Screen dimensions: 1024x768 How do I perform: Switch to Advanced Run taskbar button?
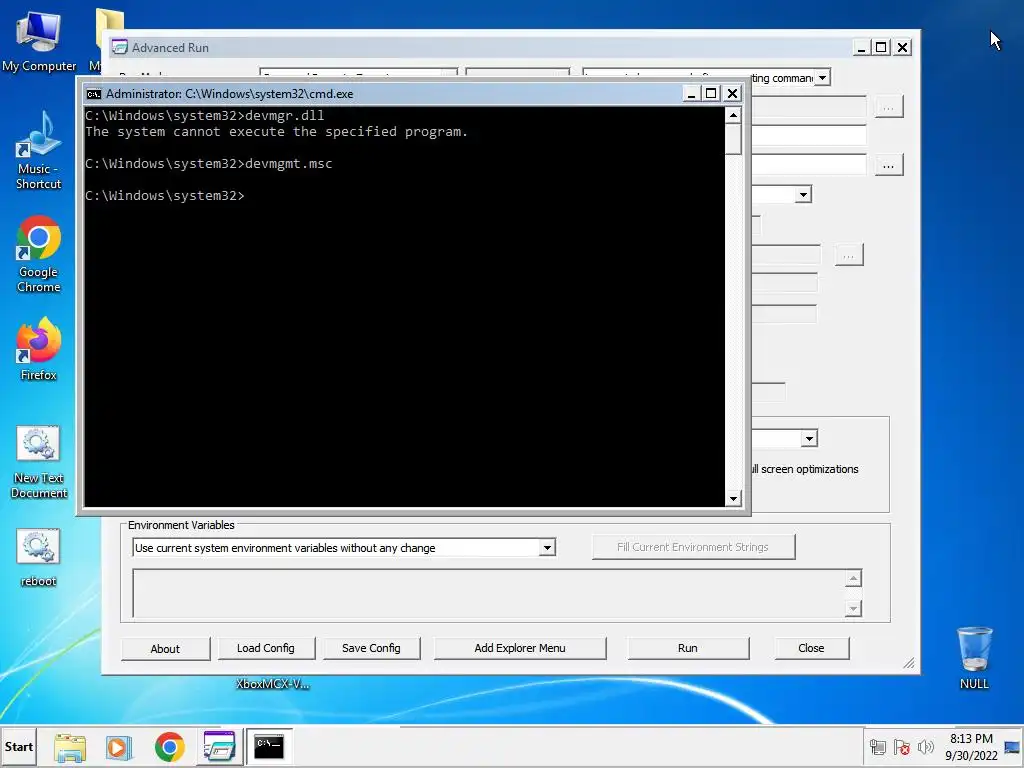(219, 746)
